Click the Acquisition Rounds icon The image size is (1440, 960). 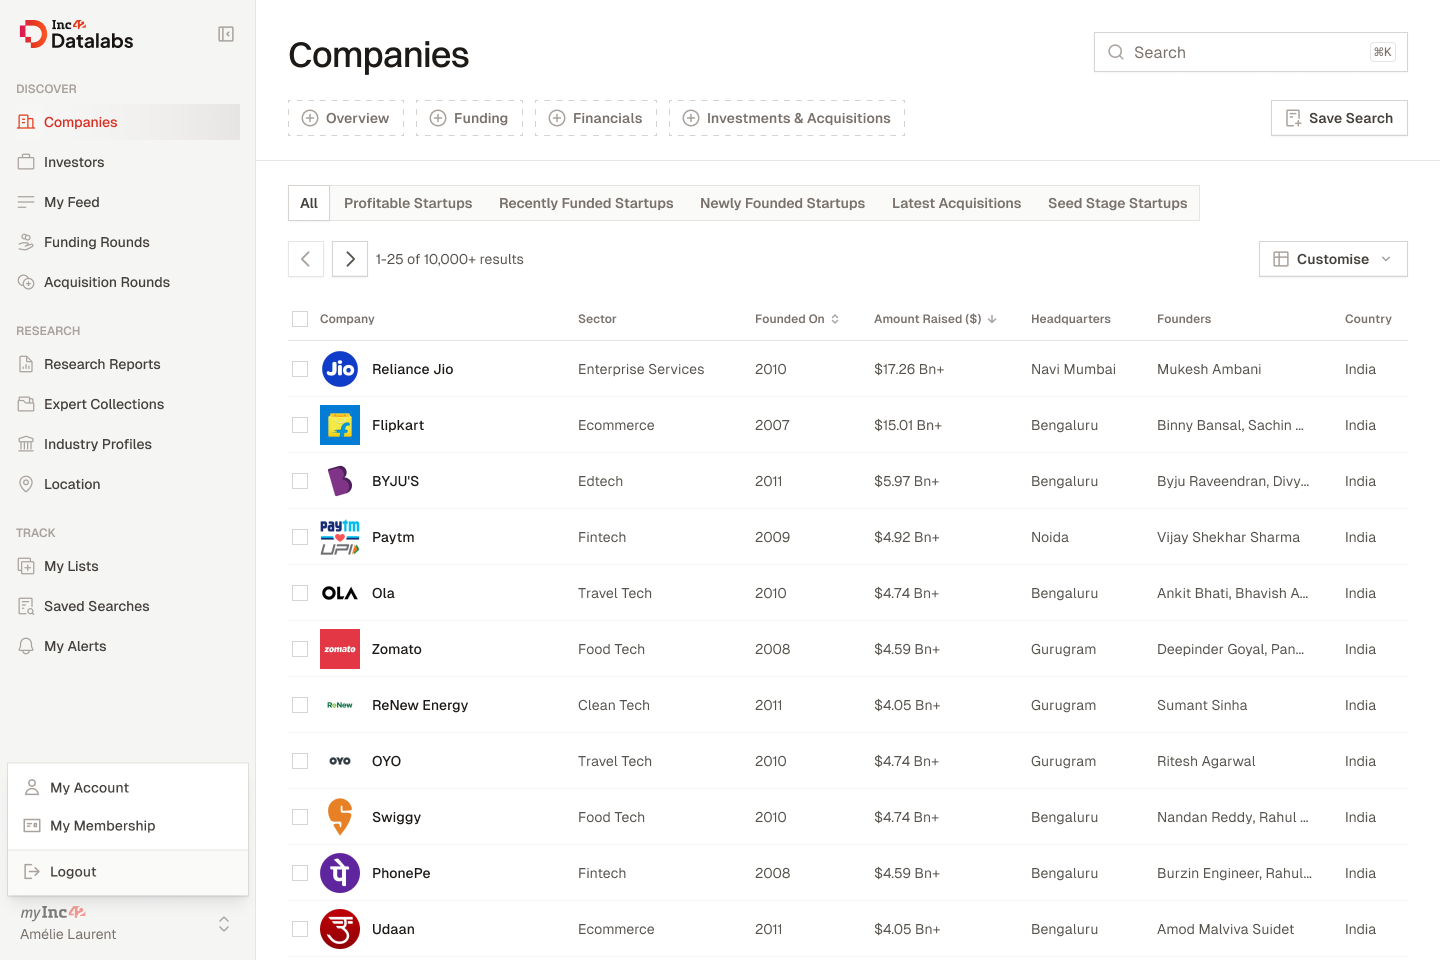26,282
